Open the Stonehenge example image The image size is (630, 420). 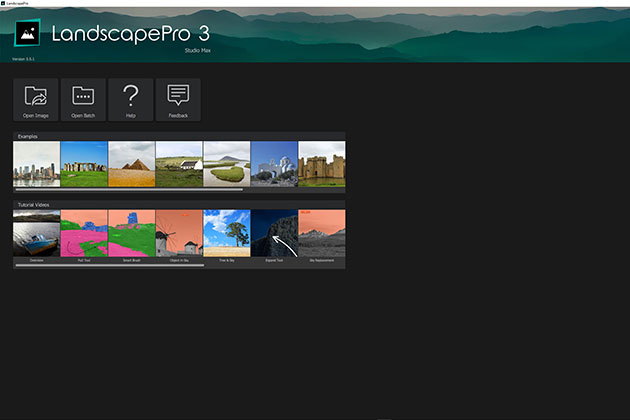[84, 164]
